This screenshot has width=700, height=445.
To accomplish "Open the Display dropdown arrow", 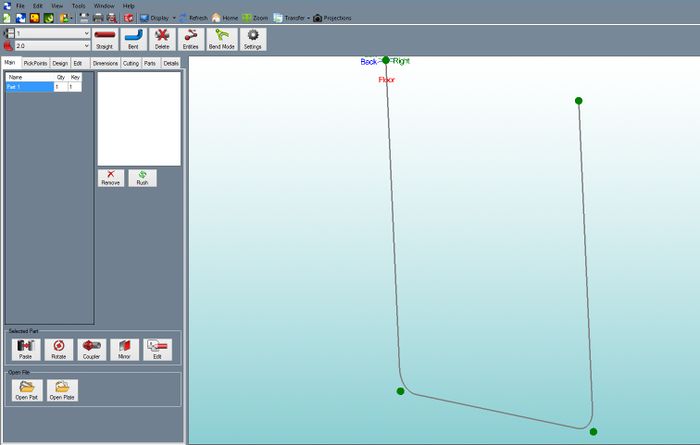I will pyautogui.click(x=175, y=18).
